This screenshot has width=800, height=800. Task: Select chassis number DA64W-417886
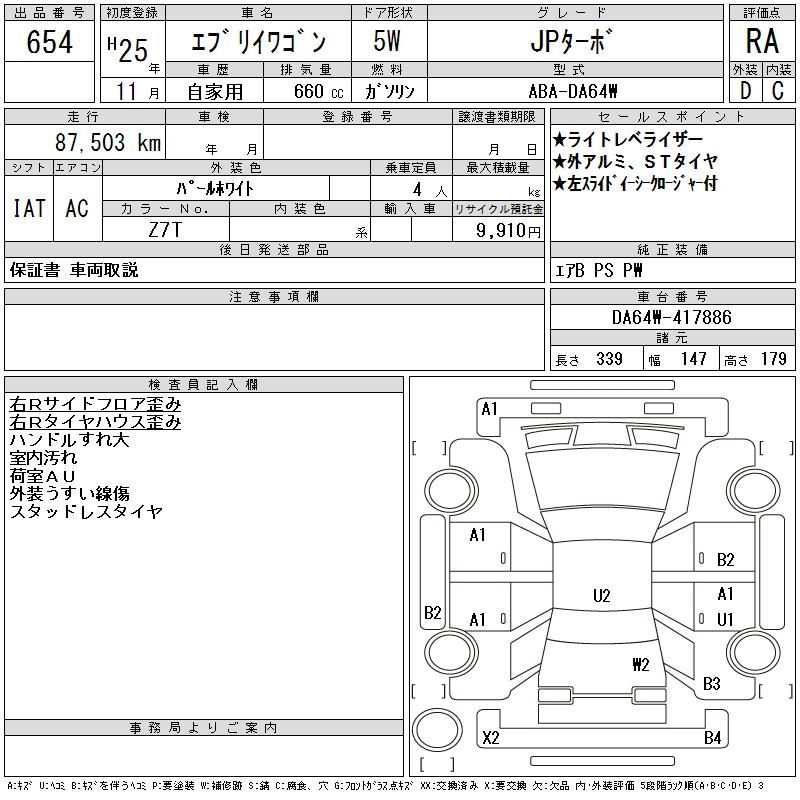click(671, 317)
